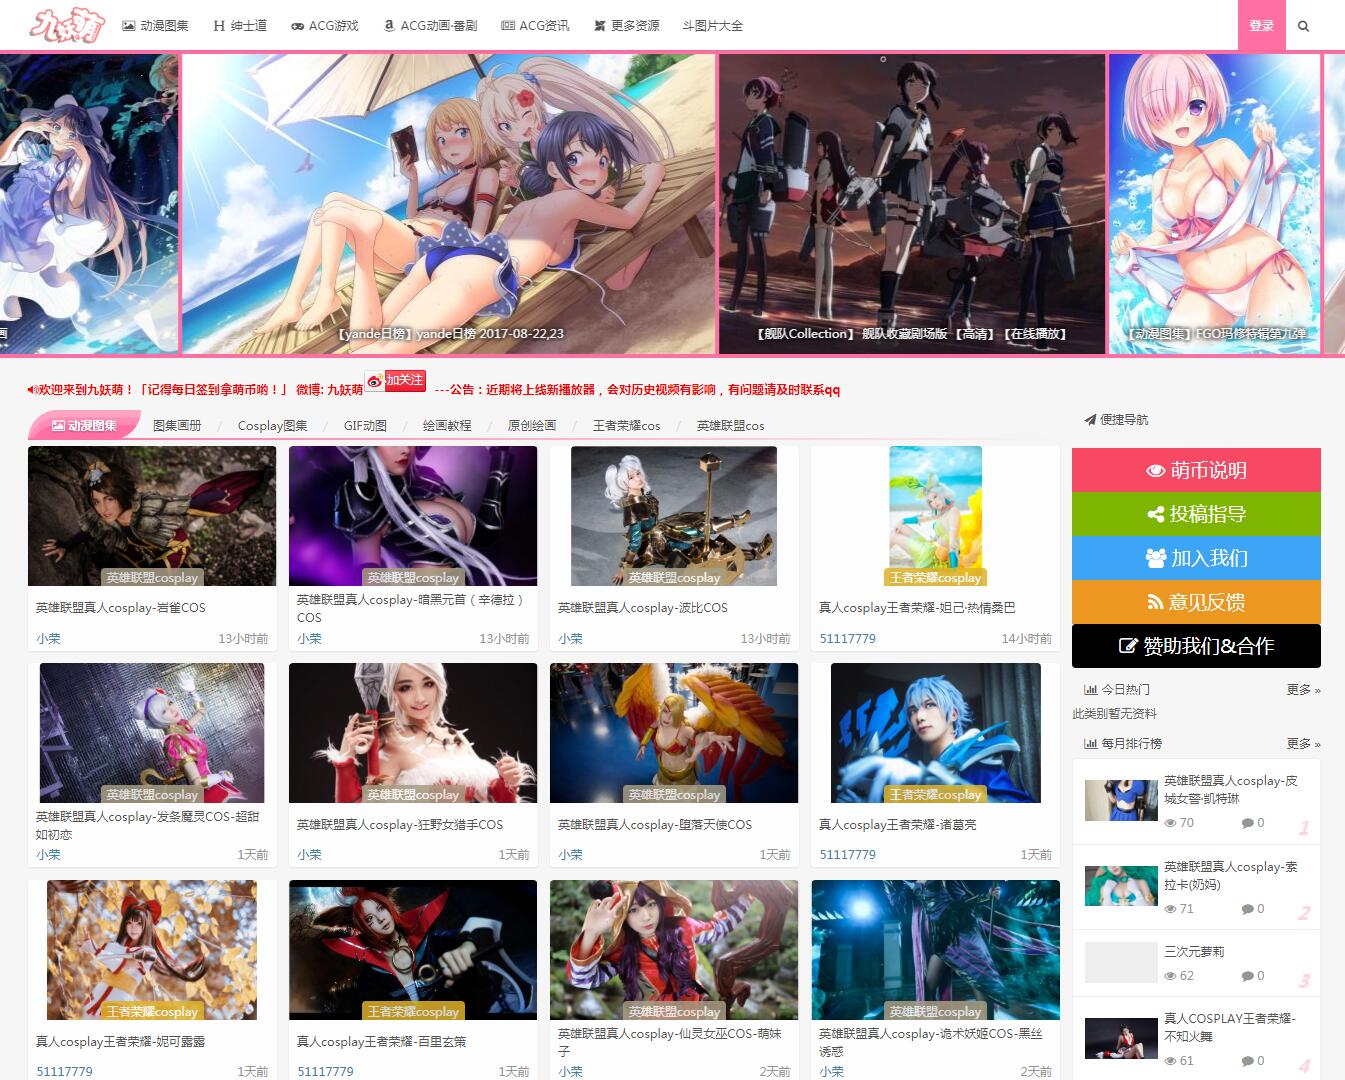This screenshot has height=1080, width=1345.
Task: Open the yande日榜 2017-08-22,23 carousel slide
Action: point(448,204)
